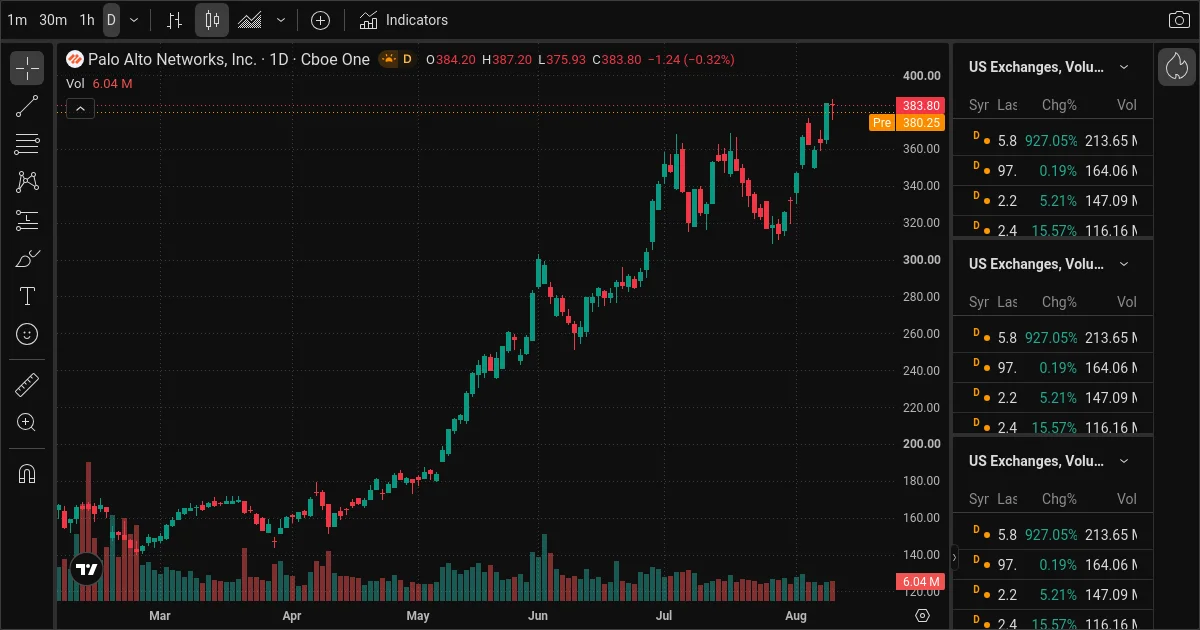Screen dimensions: 1200x630
Task: Open the Fibonacci and Gann tools
Action: pos(27,144)
